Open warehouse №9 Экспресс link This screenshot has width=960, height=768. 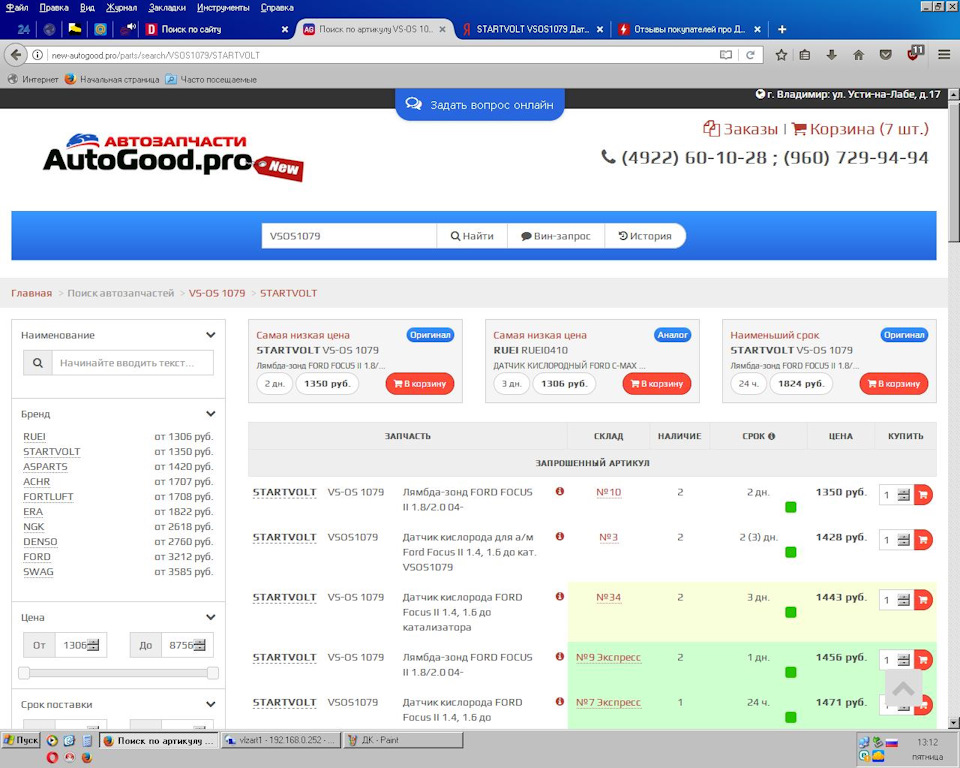click(608, 657)
